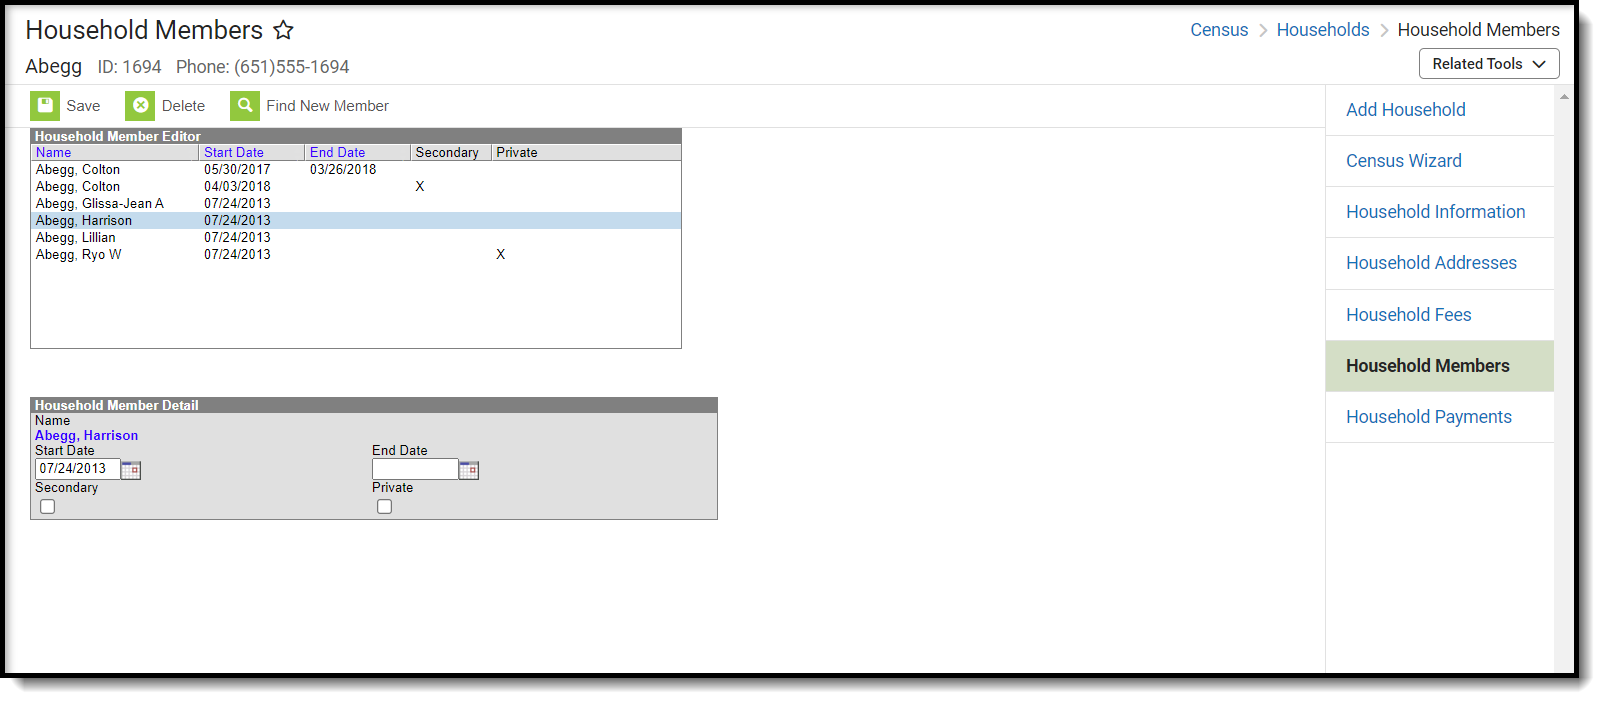Click the Find New Member search icon
1604x703 pixels.
[245, 106]
